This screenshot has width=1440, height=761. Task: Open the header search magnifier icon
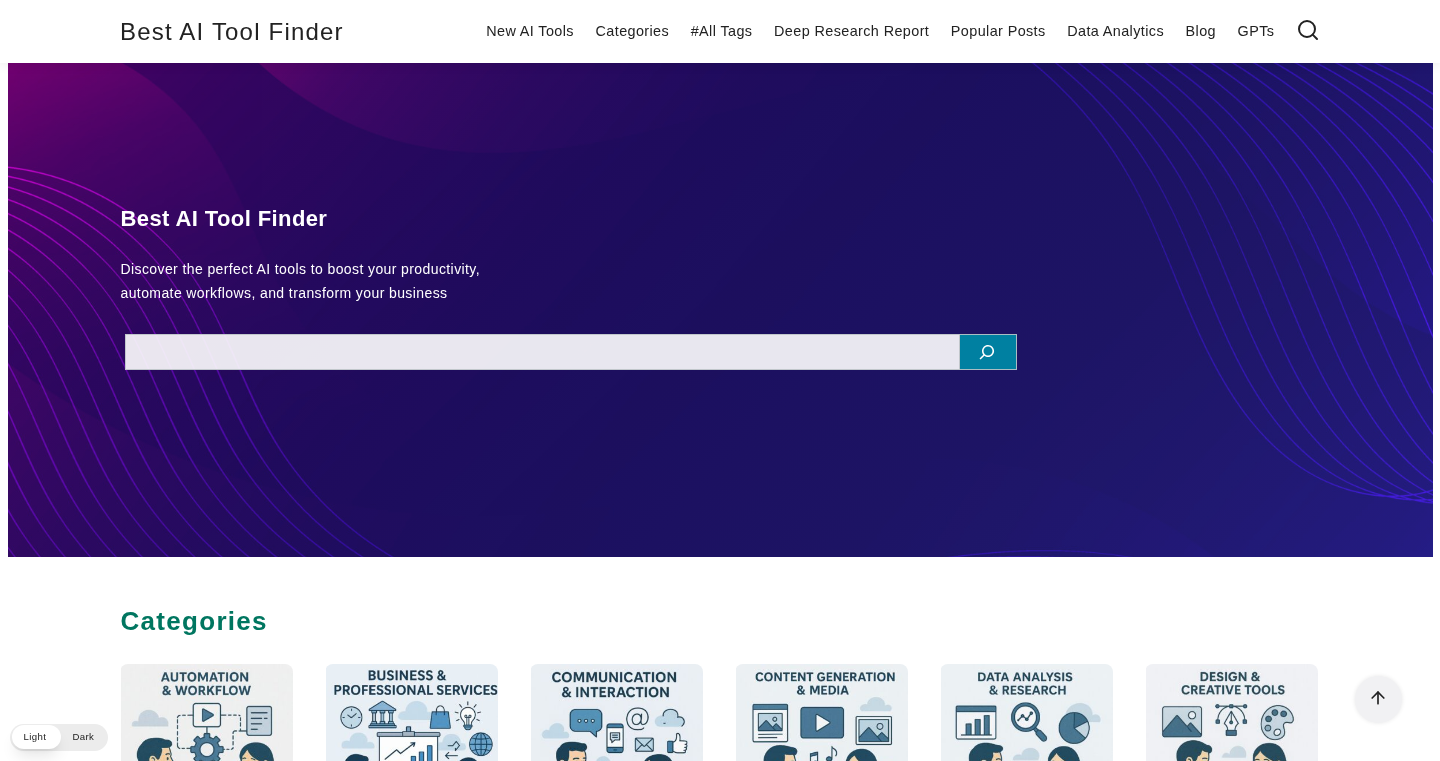tap(1308, 30)
